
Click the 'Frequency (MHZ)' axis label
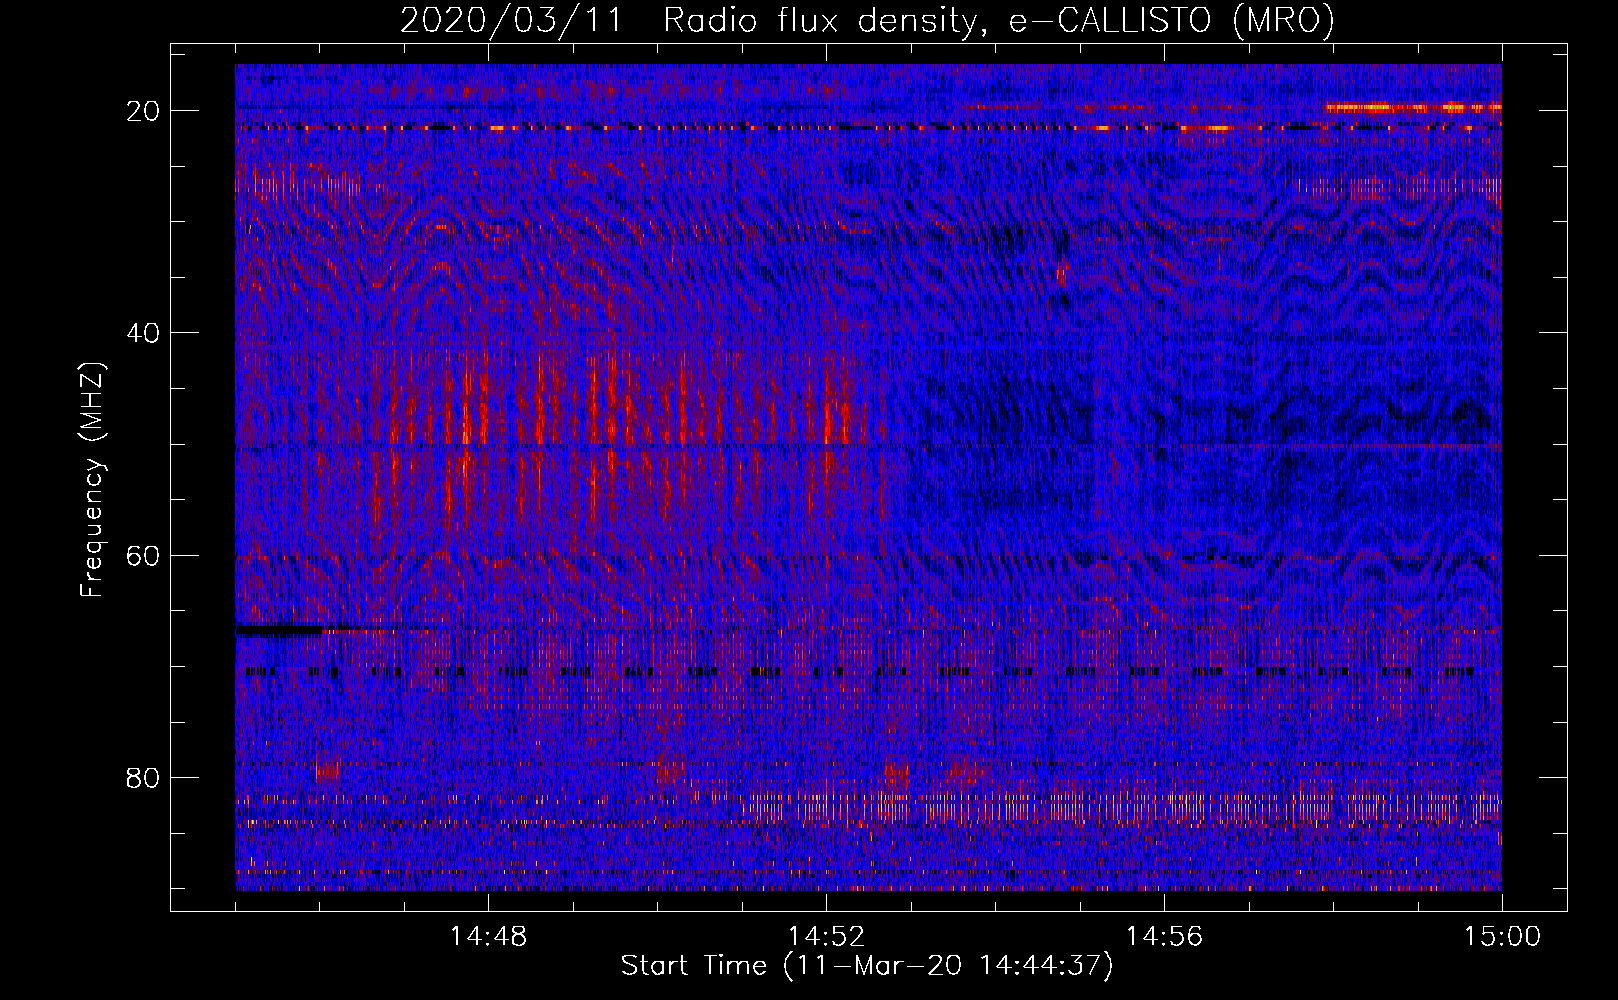pos(91,479)
